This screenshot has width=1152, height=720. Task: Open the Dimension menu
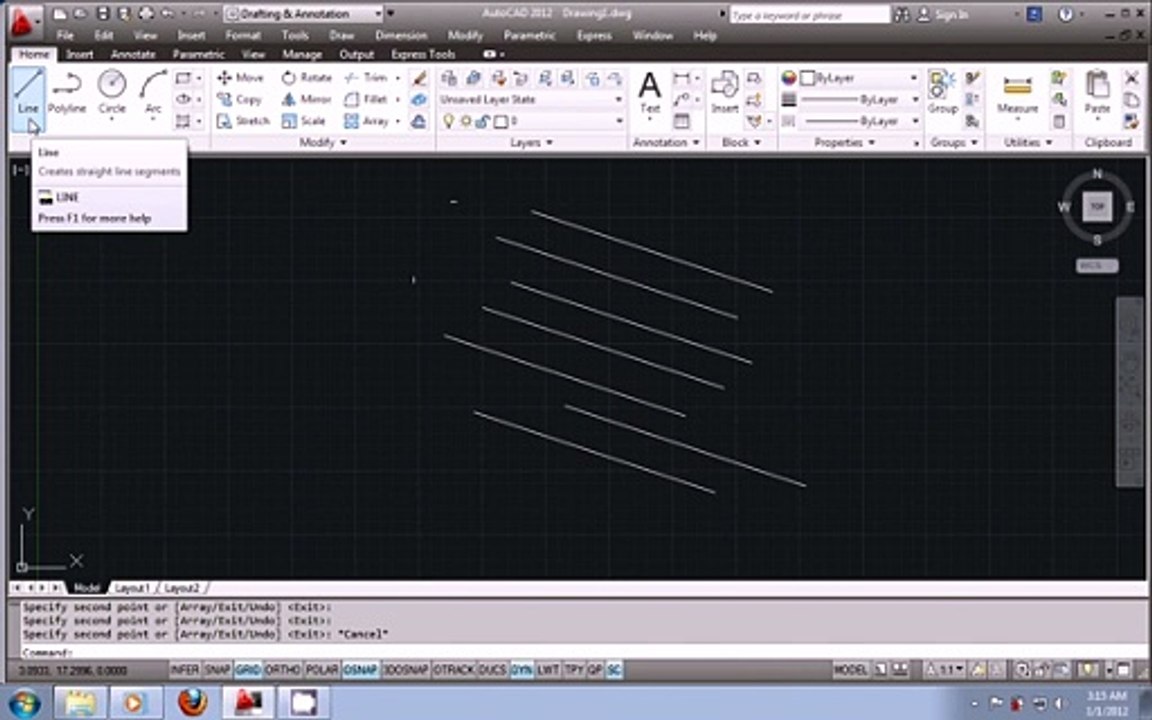tap(401, 35)
